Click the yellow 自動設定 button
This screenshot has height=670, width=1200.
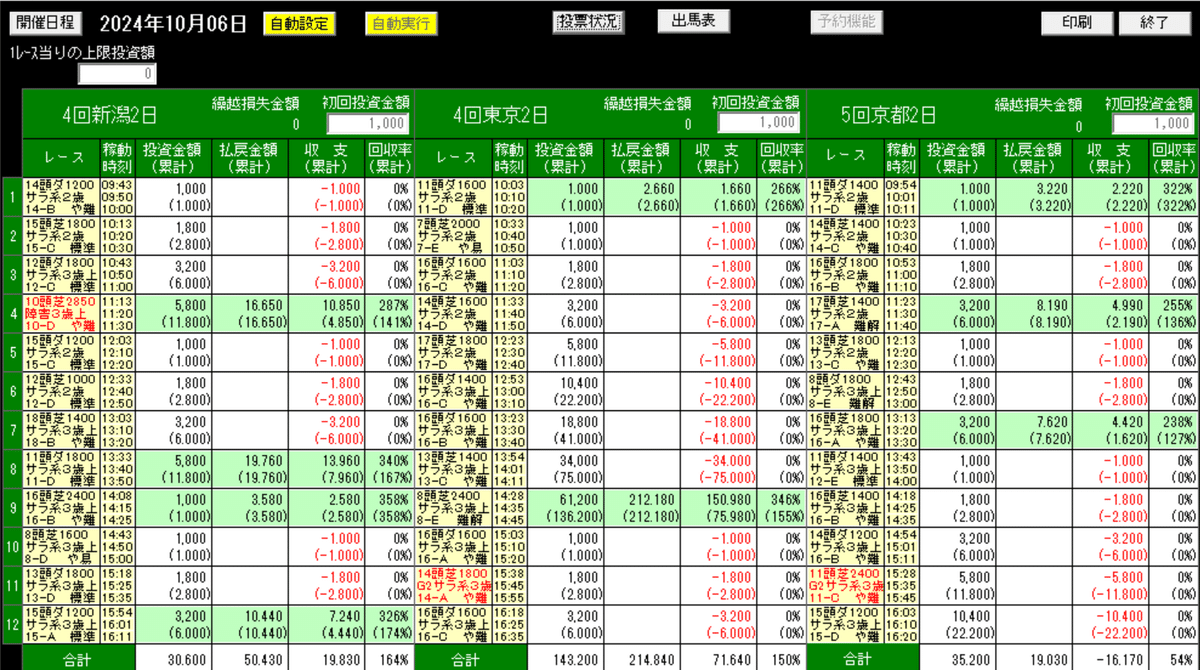click(299, 23)
